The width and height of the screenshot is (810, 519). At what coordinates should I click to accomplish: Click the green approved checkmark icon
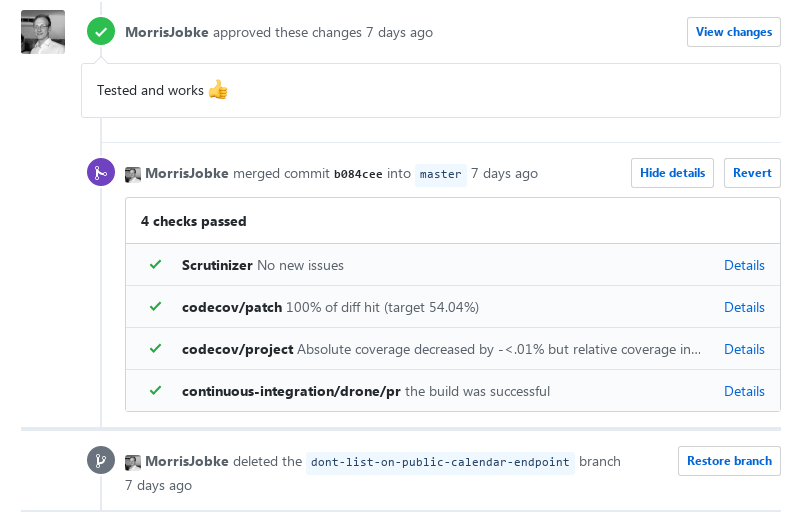pyautogui.click(x=101, y=32)
